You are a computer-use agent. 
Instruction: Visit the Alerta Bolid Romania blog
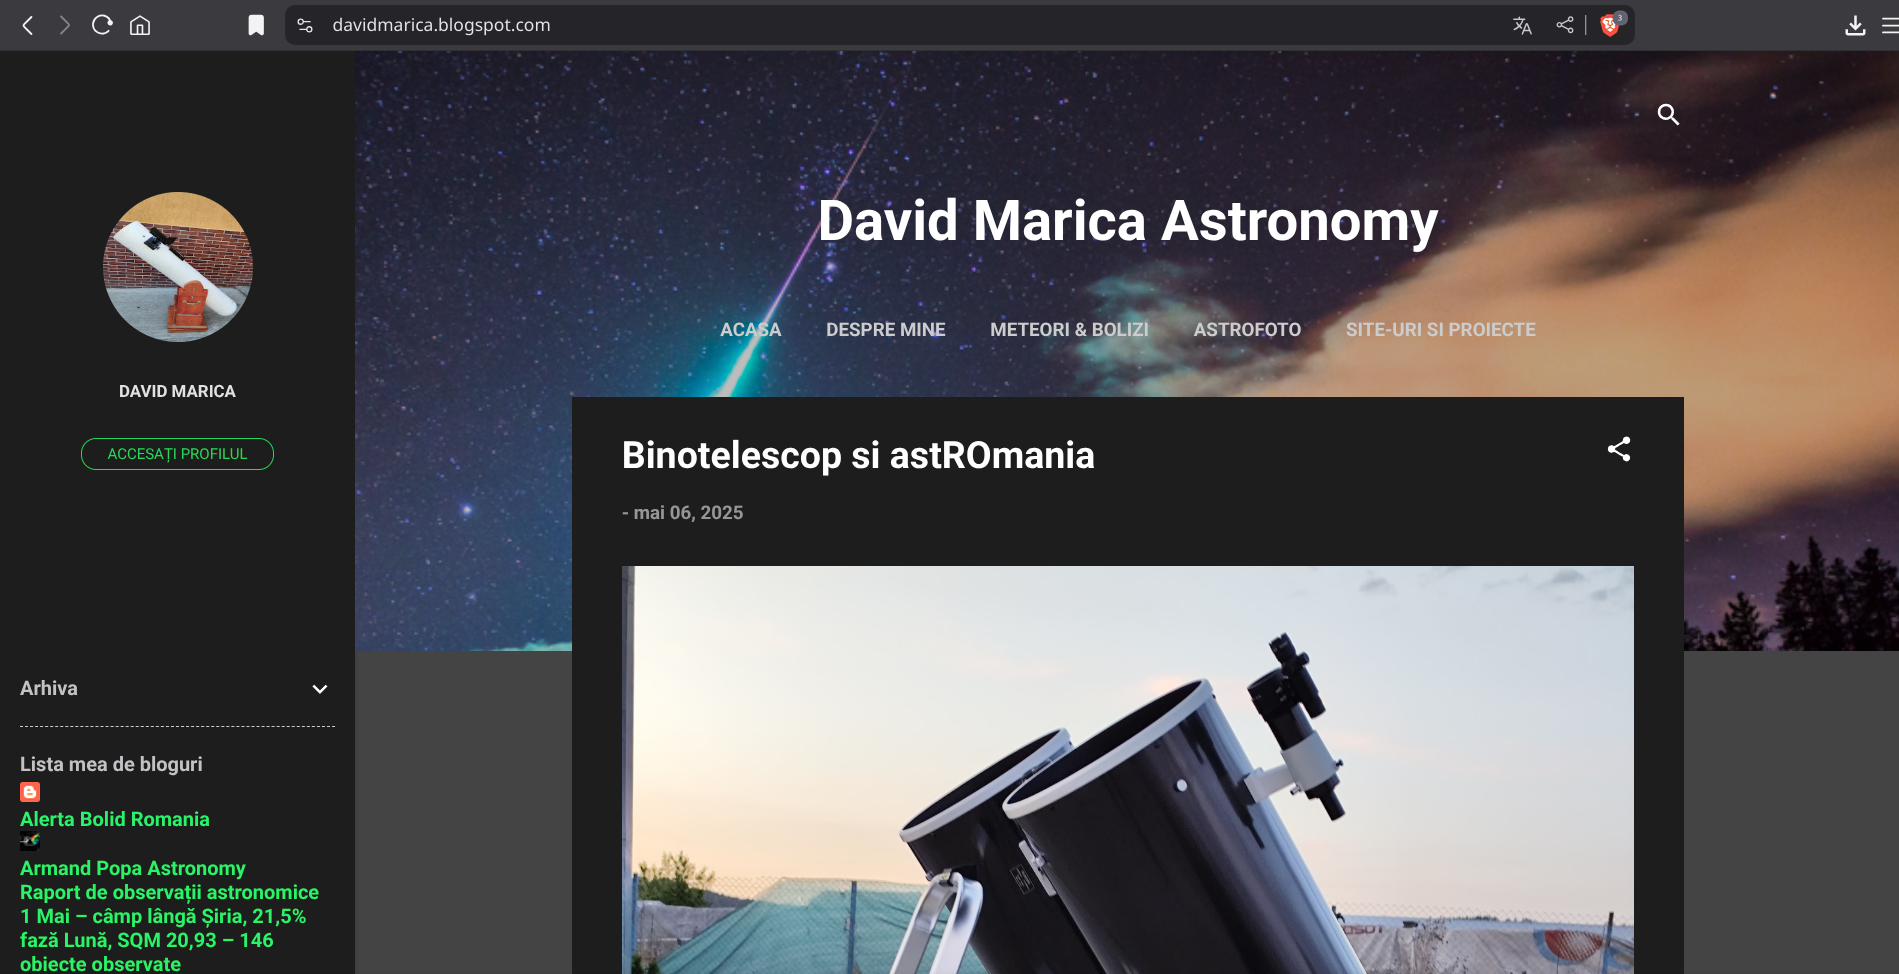pyautogui.click(x=115, y=819)
